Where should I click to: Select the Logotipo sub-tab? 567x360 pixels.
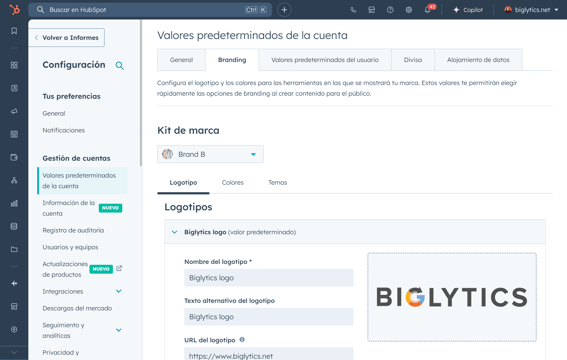point(183,183)
